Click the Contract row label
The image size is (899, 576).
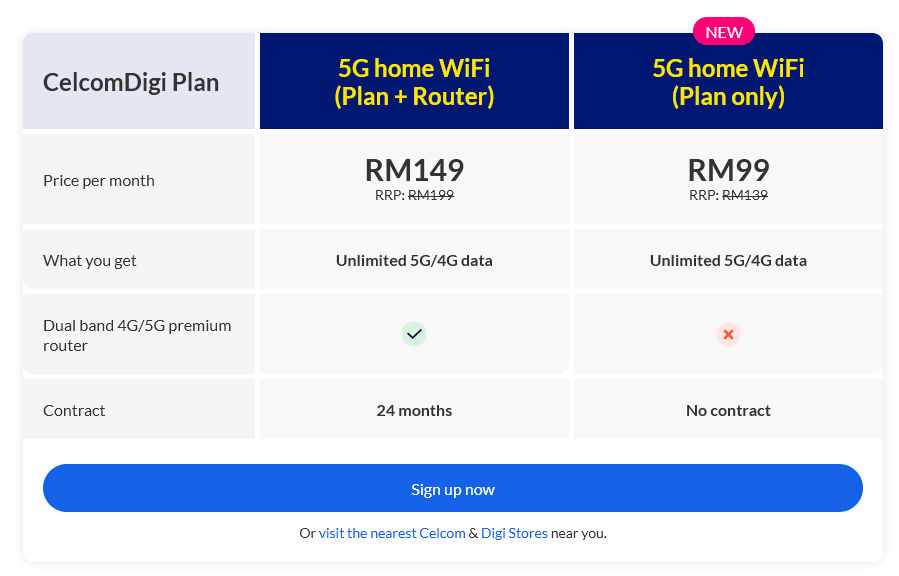click(74, 410)
